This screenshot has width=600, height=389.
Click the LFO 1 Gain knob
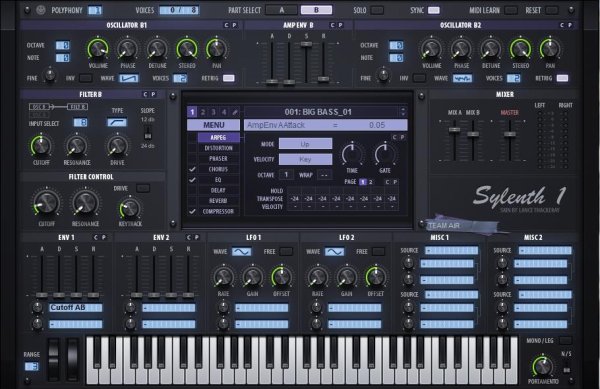pyautogui.click(x=253, y=277)
